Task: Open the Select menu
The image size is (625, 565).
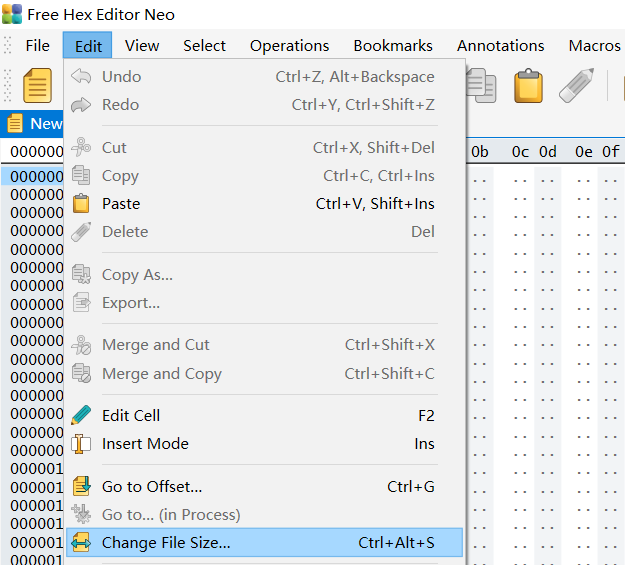Action: pyautogui.click(x=204, y=45)
